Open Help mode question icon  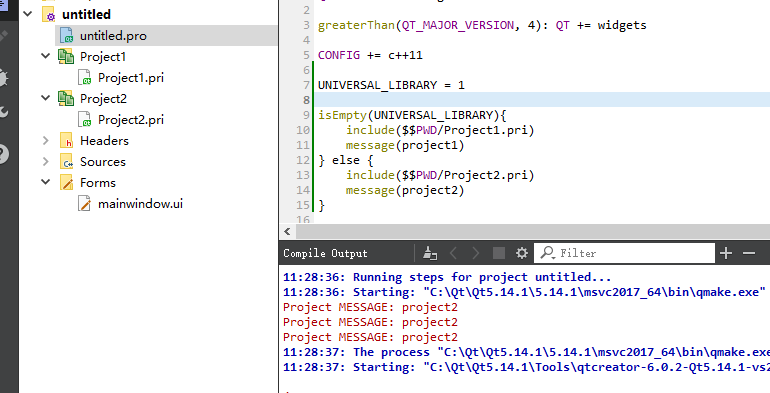point(4,154)
